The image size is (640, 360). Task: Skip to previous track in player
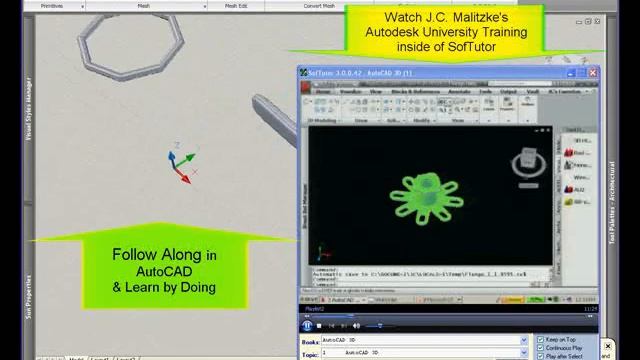(331, 326)
